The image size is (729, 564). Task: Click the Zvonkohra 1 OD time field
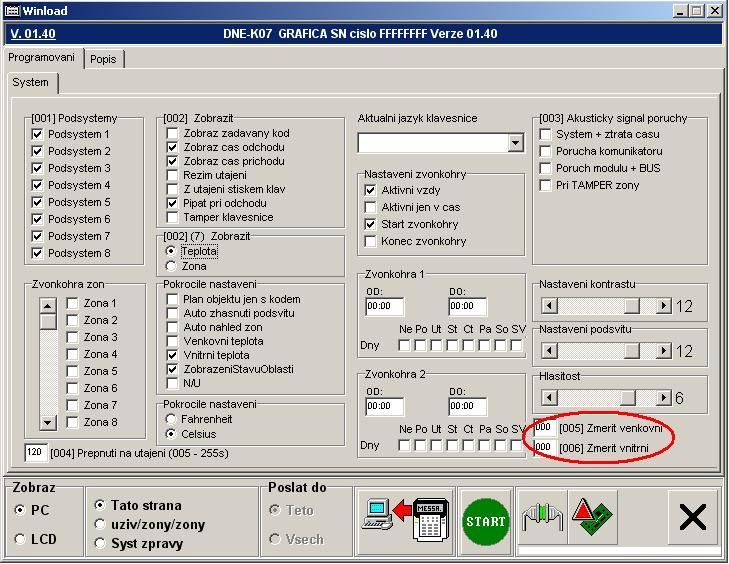[x=384, y=307]
